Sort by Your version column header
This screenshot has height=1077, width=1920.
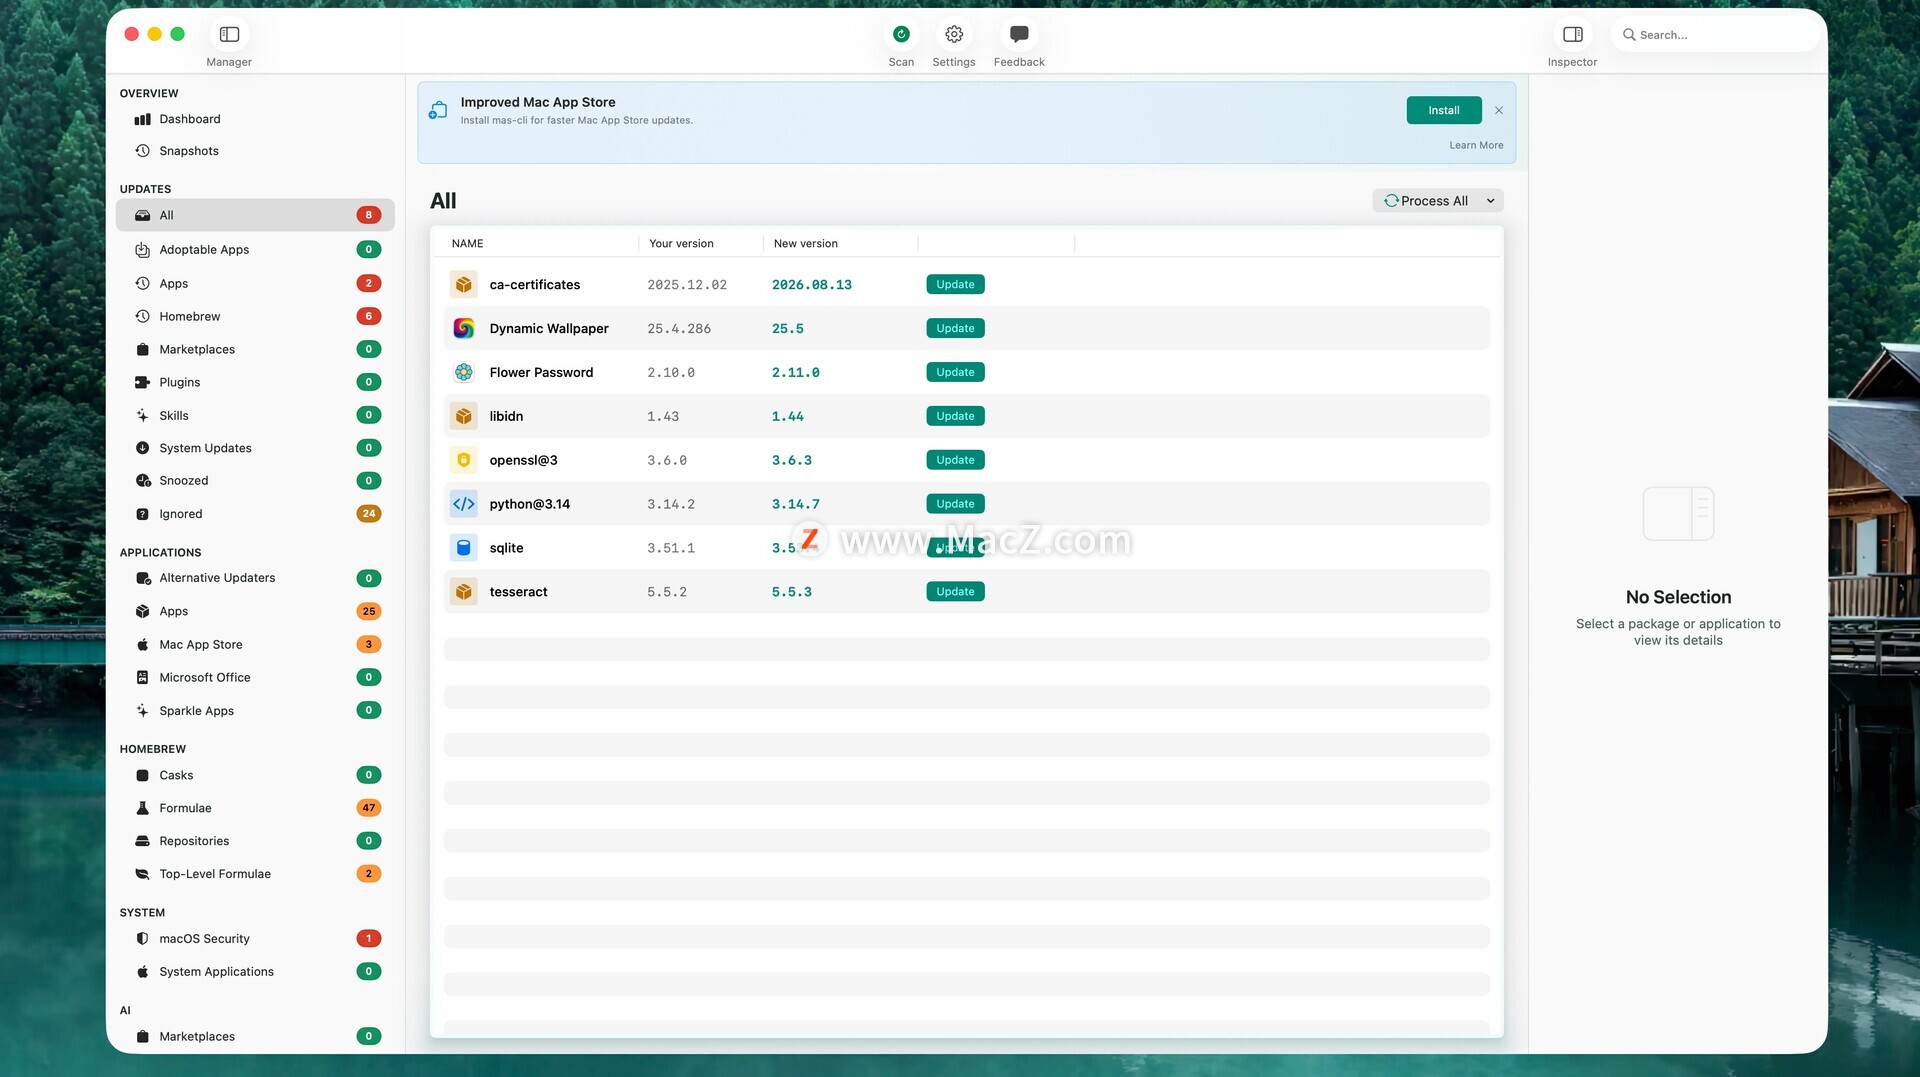tap(681, 244)
